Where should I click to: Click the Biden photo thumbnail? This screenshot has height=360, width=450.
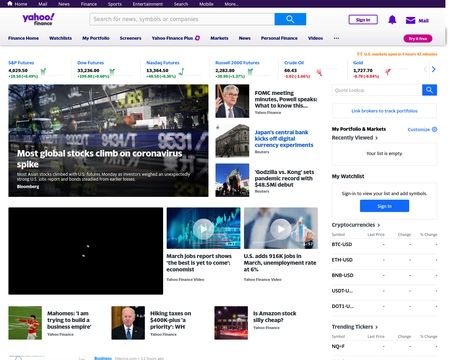[x=128, y=323]
